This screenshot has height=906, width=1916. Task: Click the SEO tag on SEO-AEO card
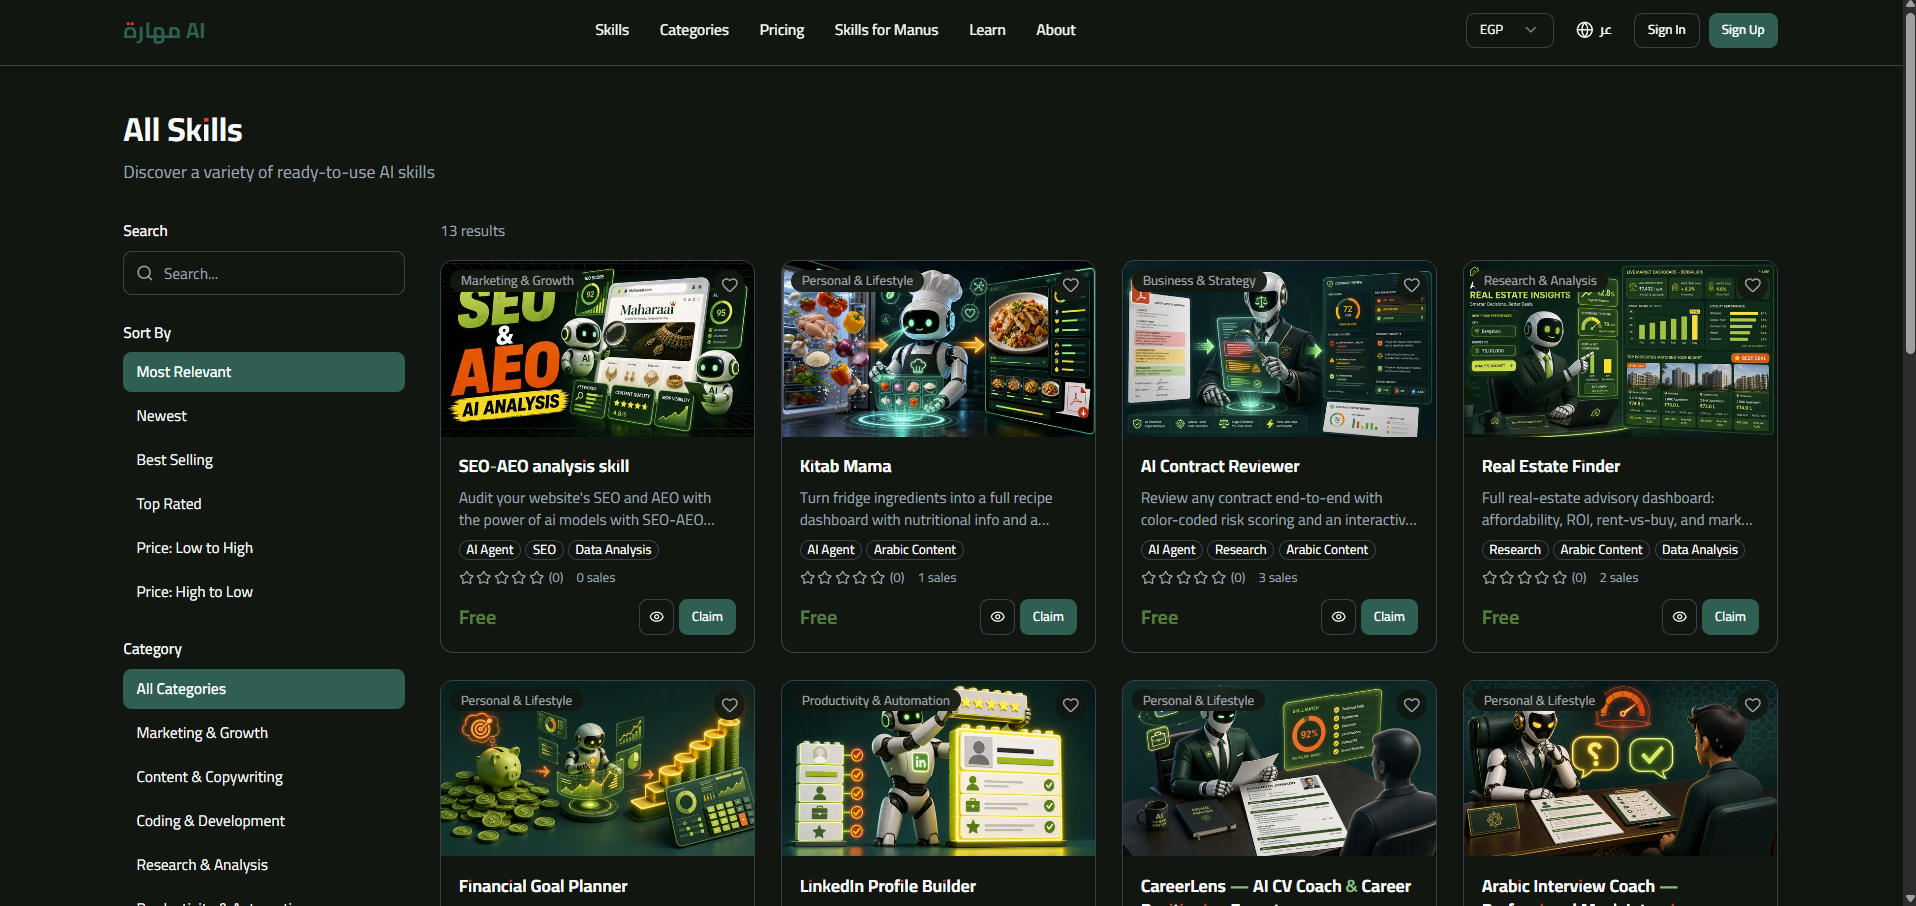pyautogui.click(x=544, y=550)
